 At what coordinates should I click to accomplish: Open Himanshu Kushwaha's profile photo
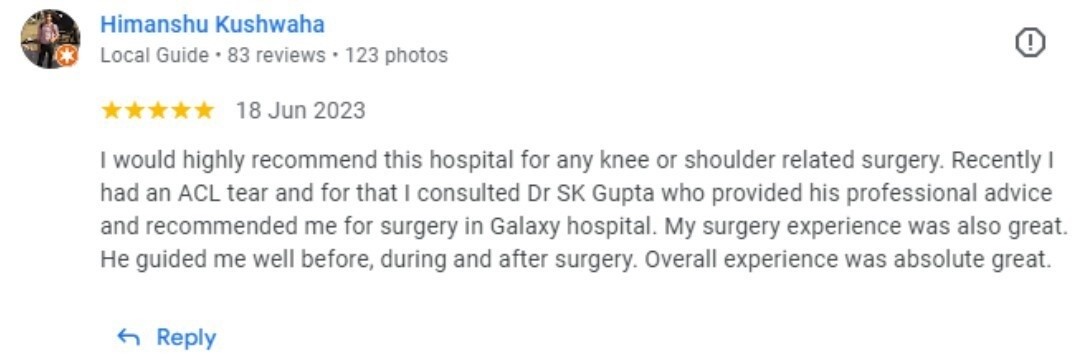click(x=50, y=39)
